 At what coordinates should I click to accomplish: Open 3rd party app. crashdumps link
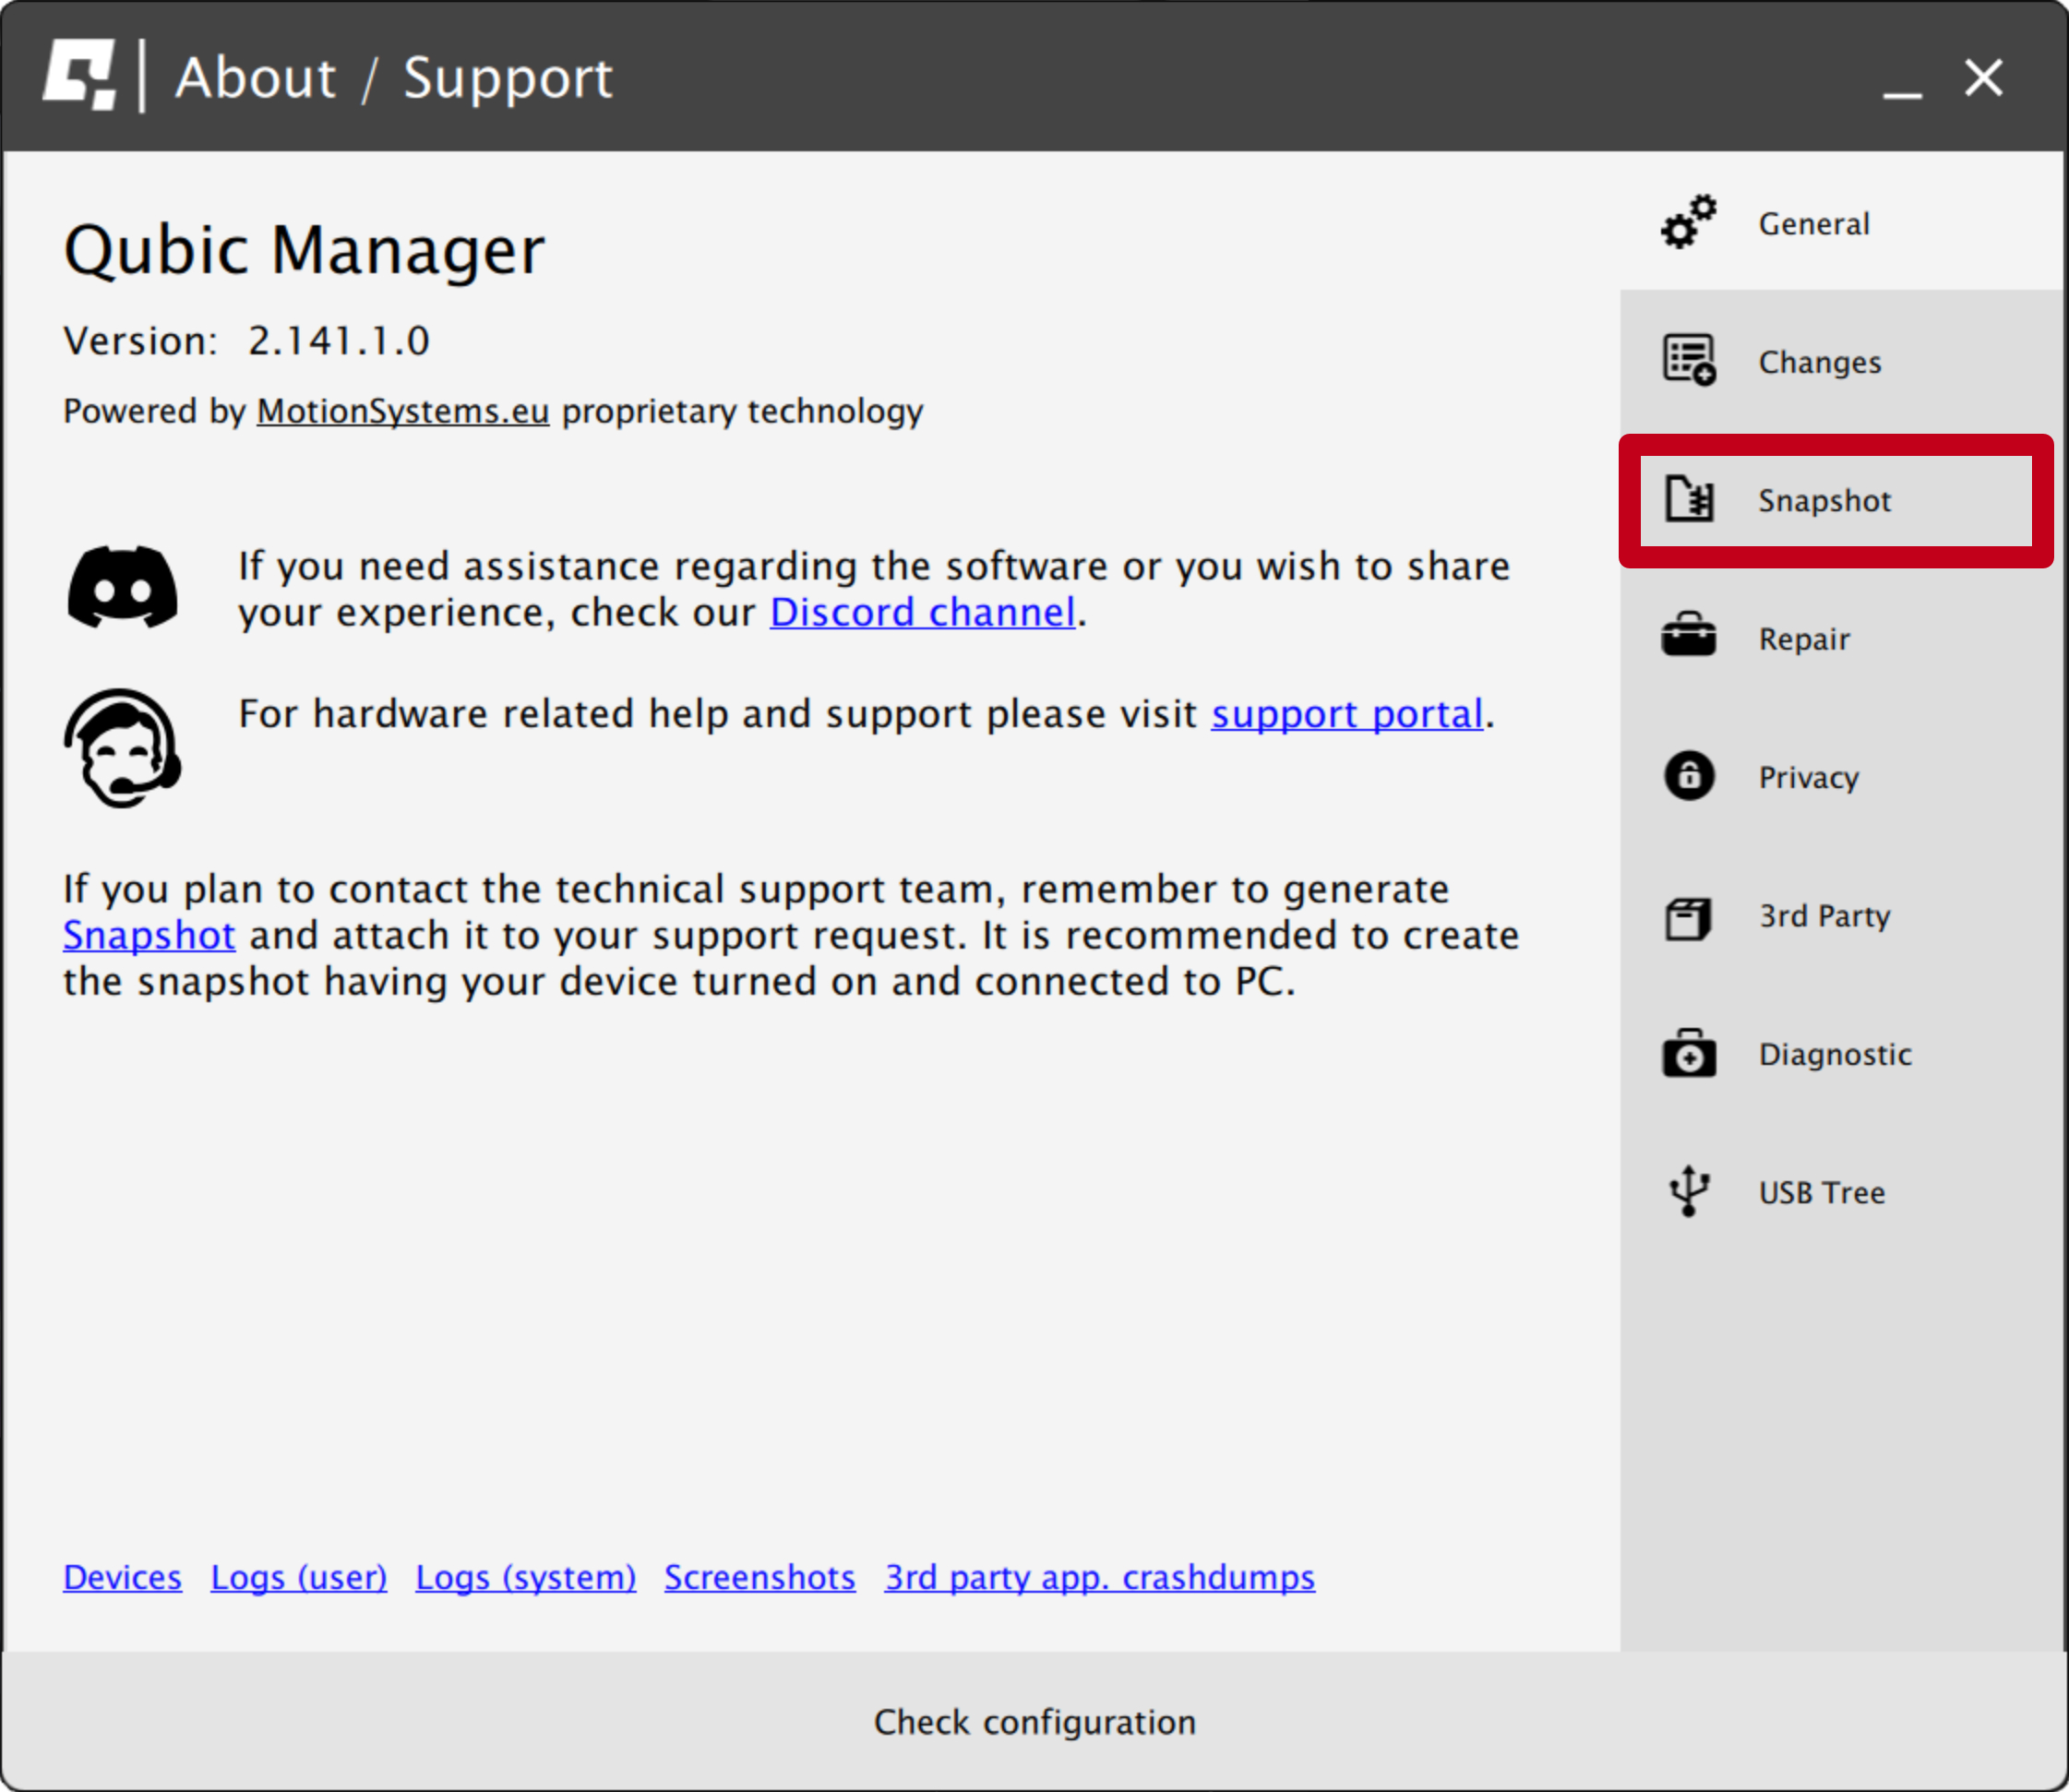1099,1578
